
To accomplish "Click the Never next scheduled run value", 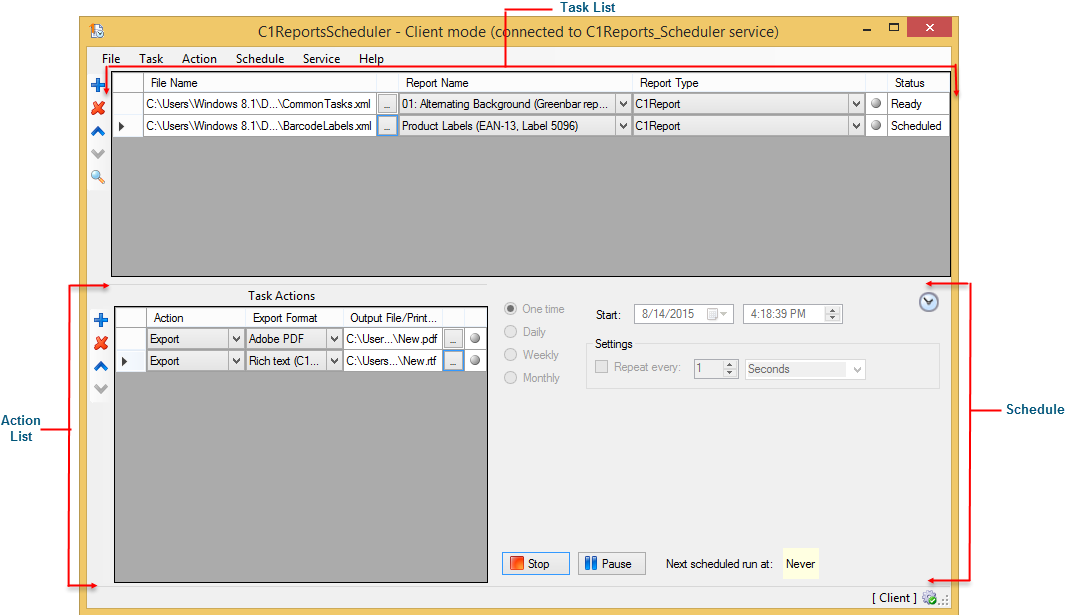I will pos(800,563).
